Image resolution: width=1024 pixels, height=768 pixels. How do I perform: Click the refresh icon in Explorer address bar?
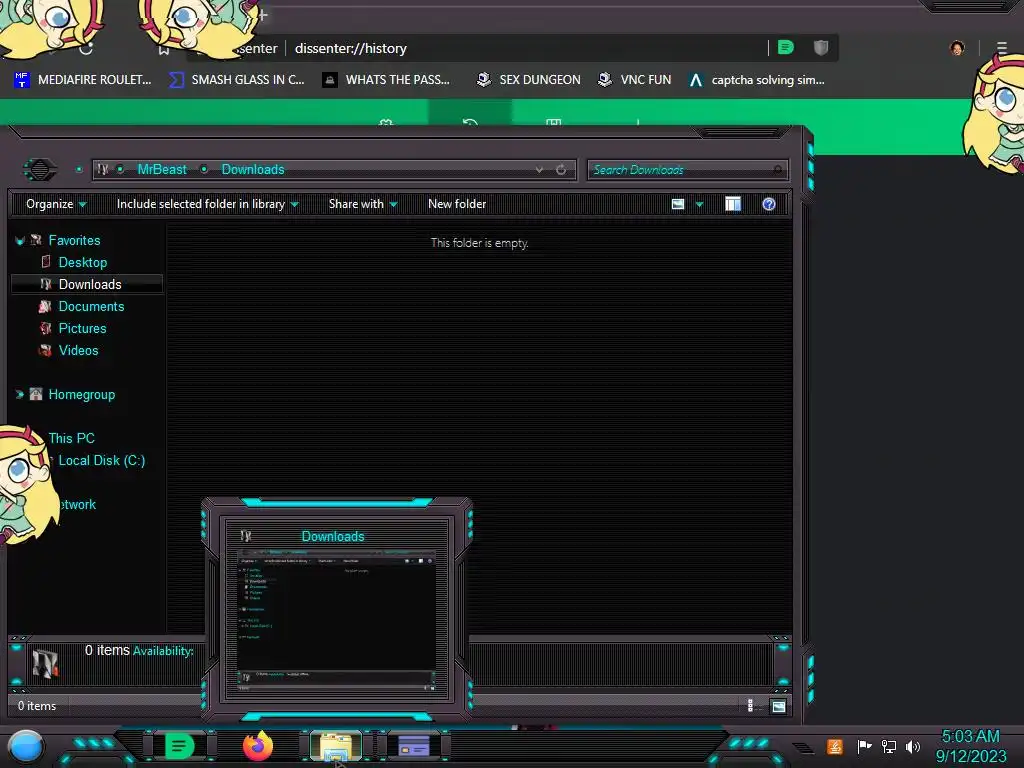click(561, 170)
